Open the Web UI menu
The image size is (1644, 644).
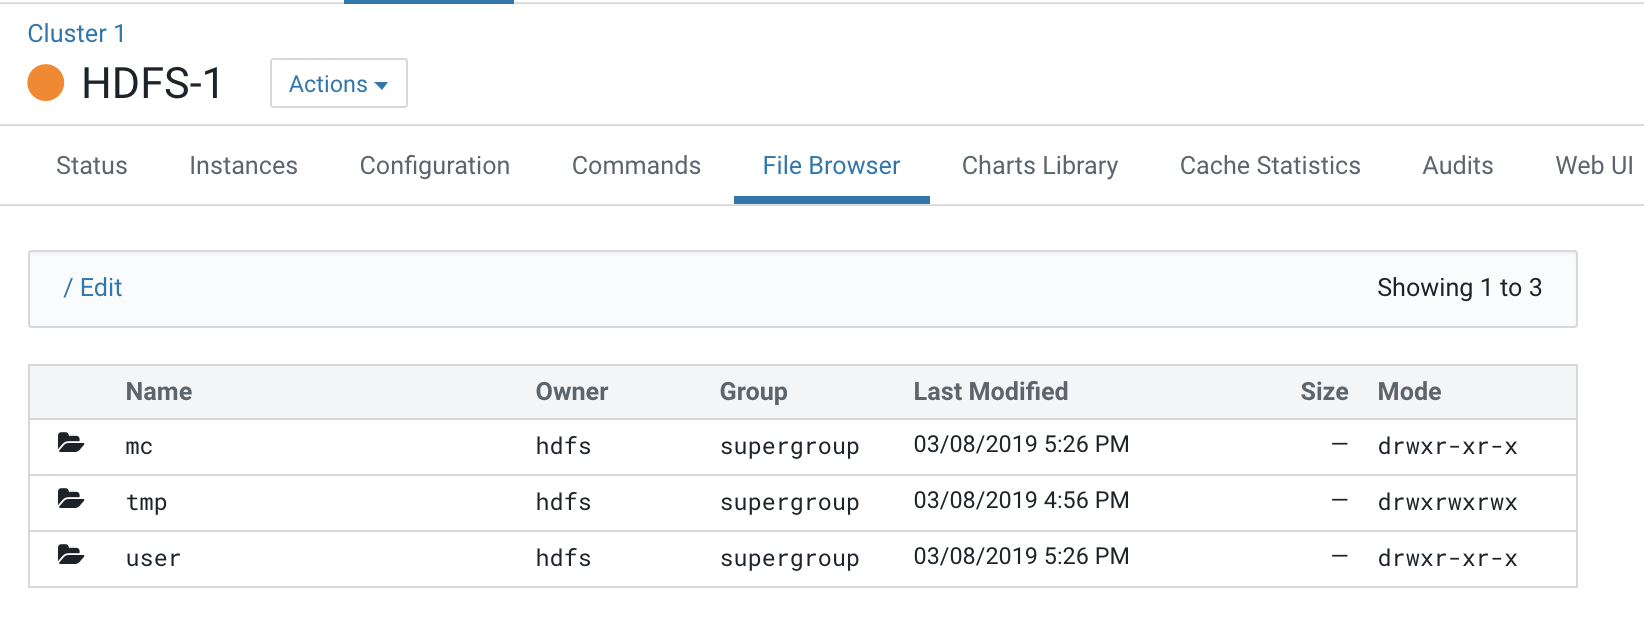(x=1594, y=166)
